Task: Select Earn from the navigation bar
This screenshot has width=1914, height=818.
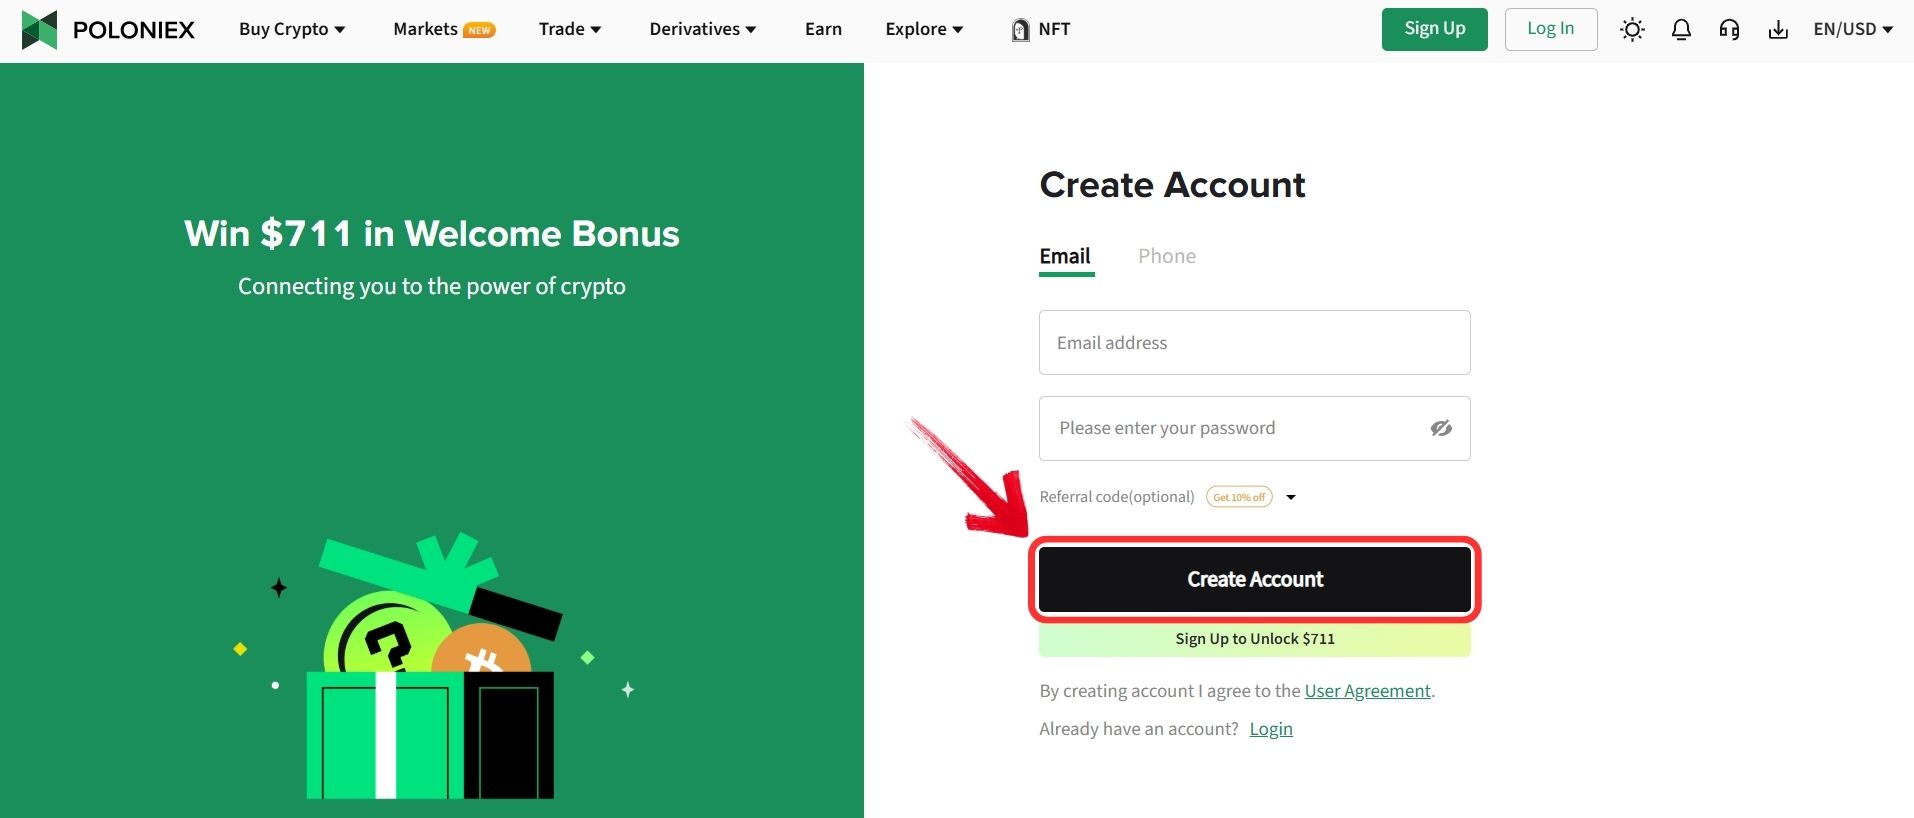Action: (822, 29)
